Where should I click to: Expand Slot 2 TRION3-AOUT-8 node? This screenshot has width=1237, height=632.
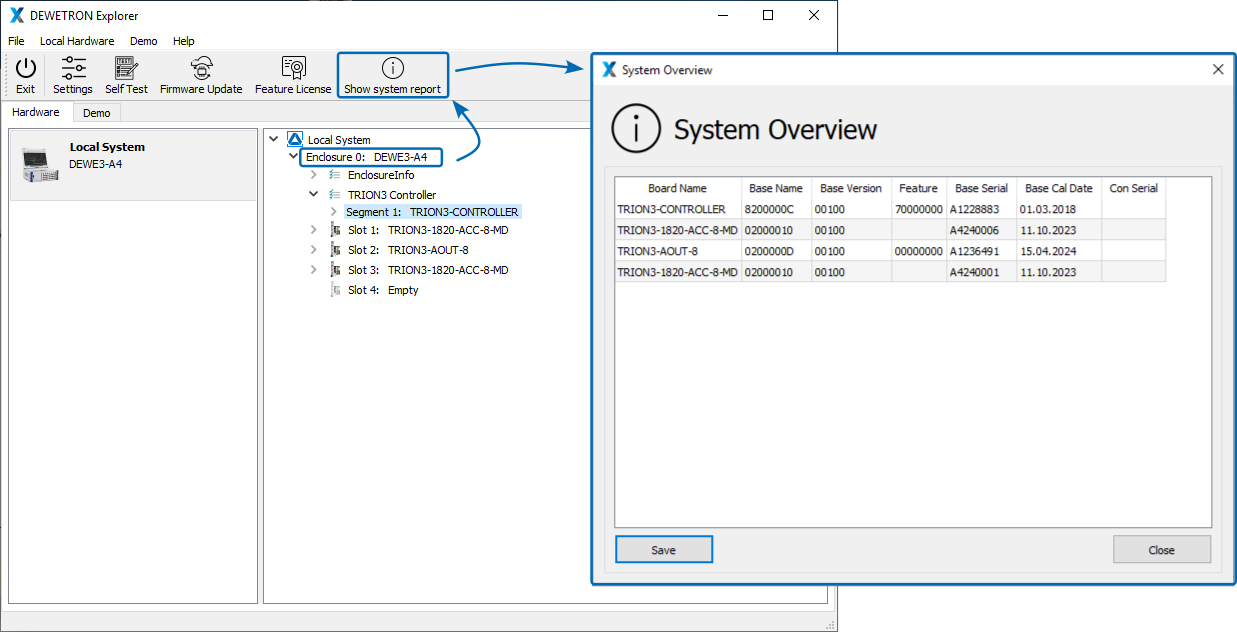click(x=313, y=250)
